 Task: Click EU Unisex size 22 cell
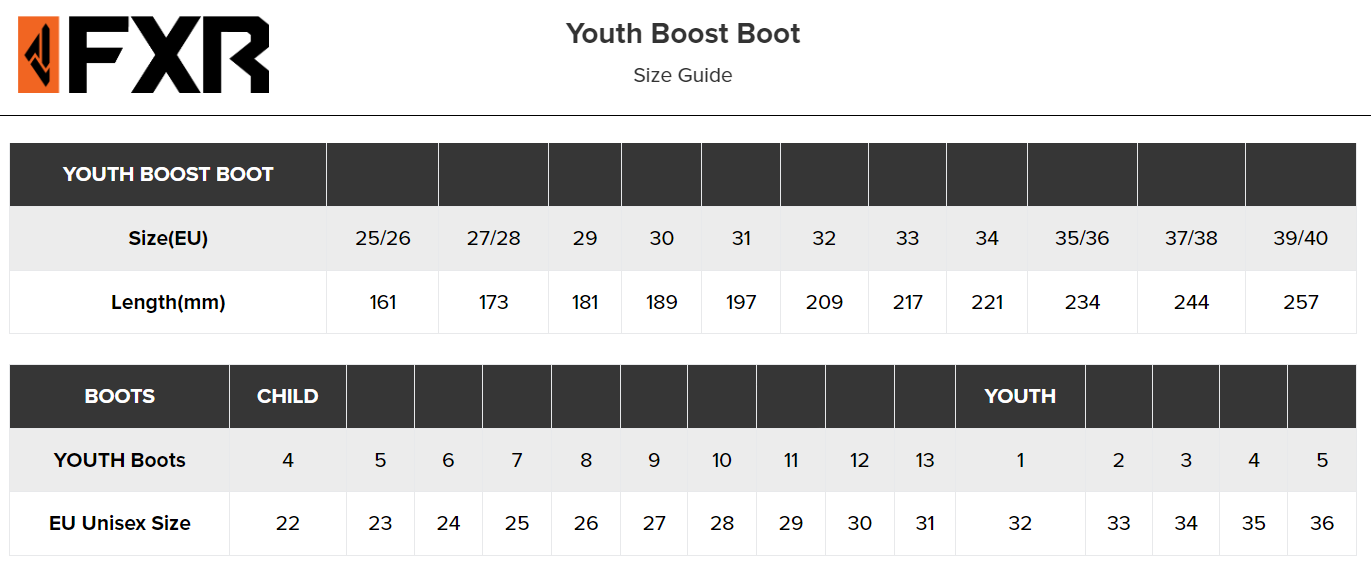[288, 523]
